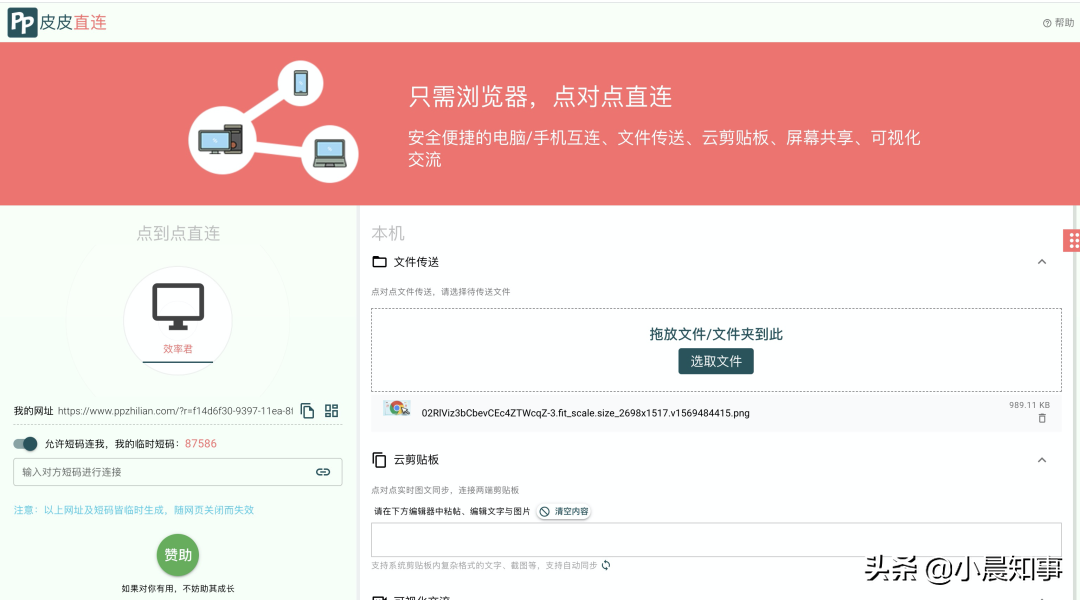The width and height of the screenshot is (1080, 600).
Task: Click the 清空内容 clear button
Action: tap(563, 511)
